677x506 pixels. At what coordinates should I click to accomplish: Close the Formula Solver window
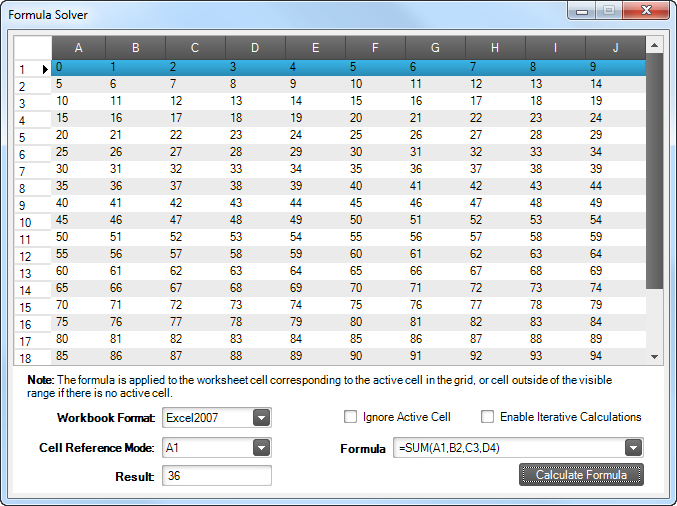pos(646,11)
